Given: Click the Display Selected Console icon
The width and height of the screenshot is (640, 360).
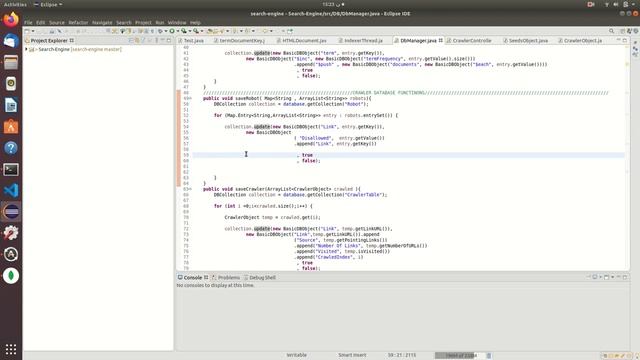Looking at the screenshot, I should click(595, 277).
